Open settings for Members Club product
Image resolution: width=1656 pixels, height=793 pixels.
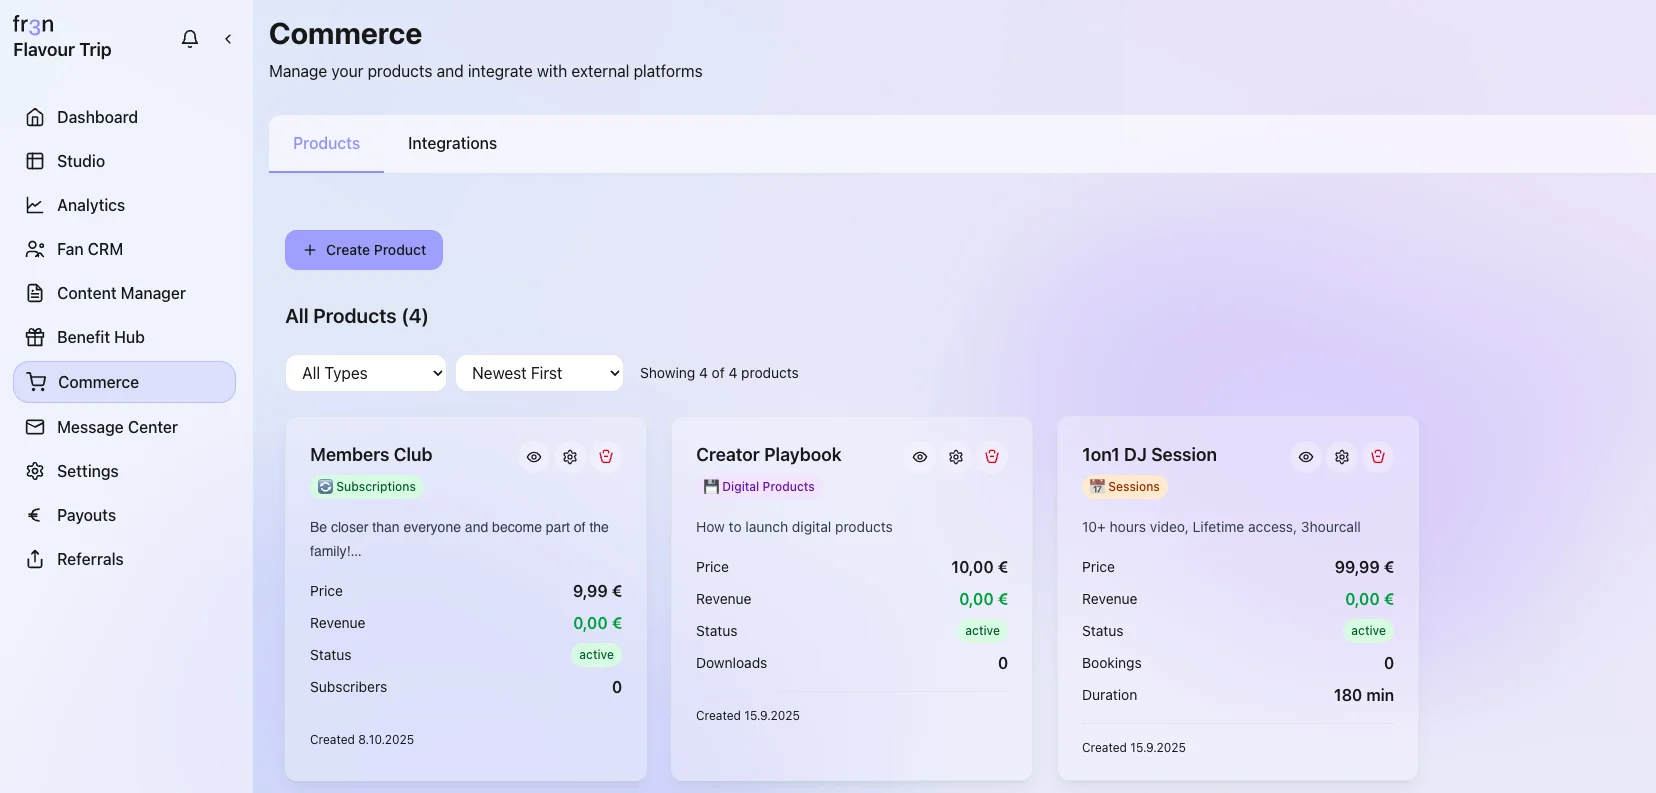pos(570,457)
